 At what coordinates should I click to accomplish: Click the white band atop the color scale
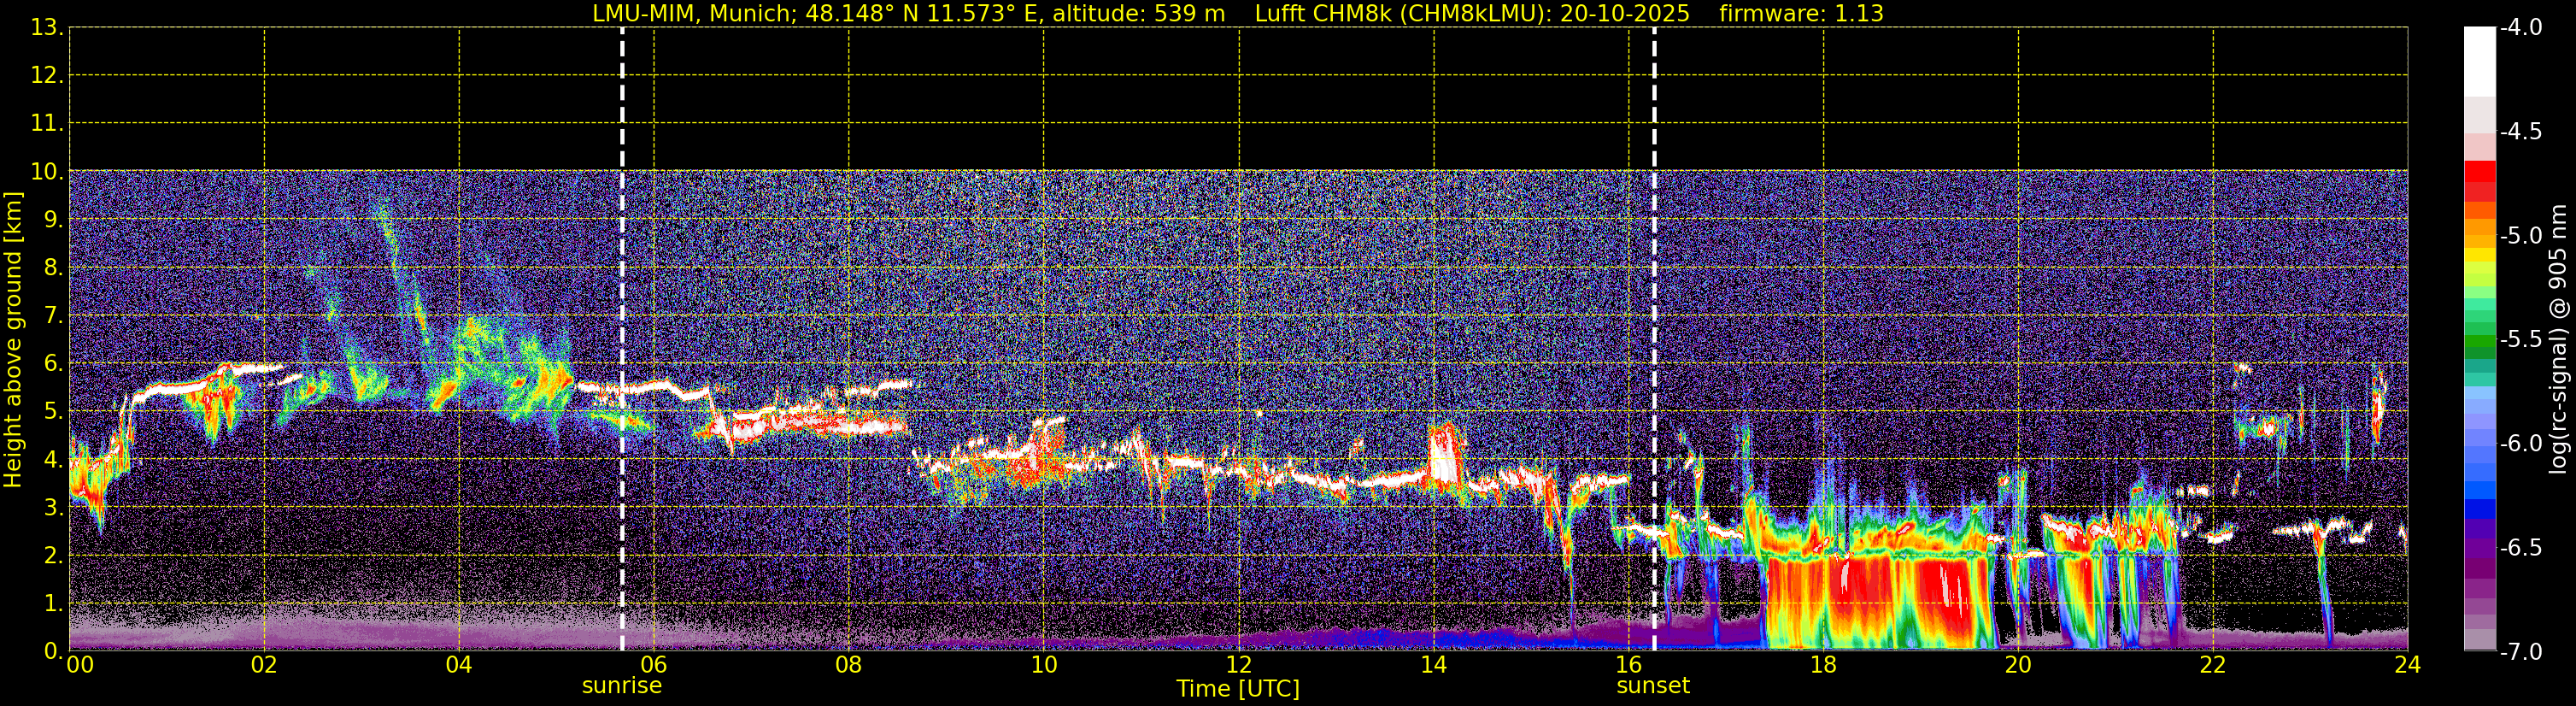(x=2479, y=61)
